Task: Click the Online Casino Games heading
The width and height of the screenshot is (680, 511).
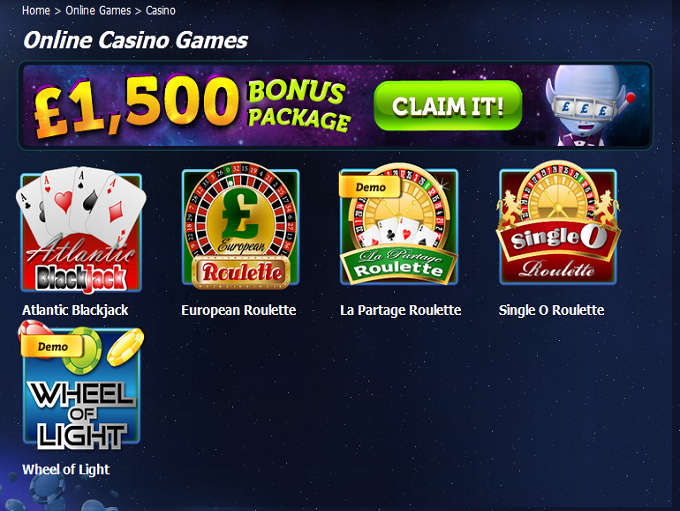Action: 135,40
